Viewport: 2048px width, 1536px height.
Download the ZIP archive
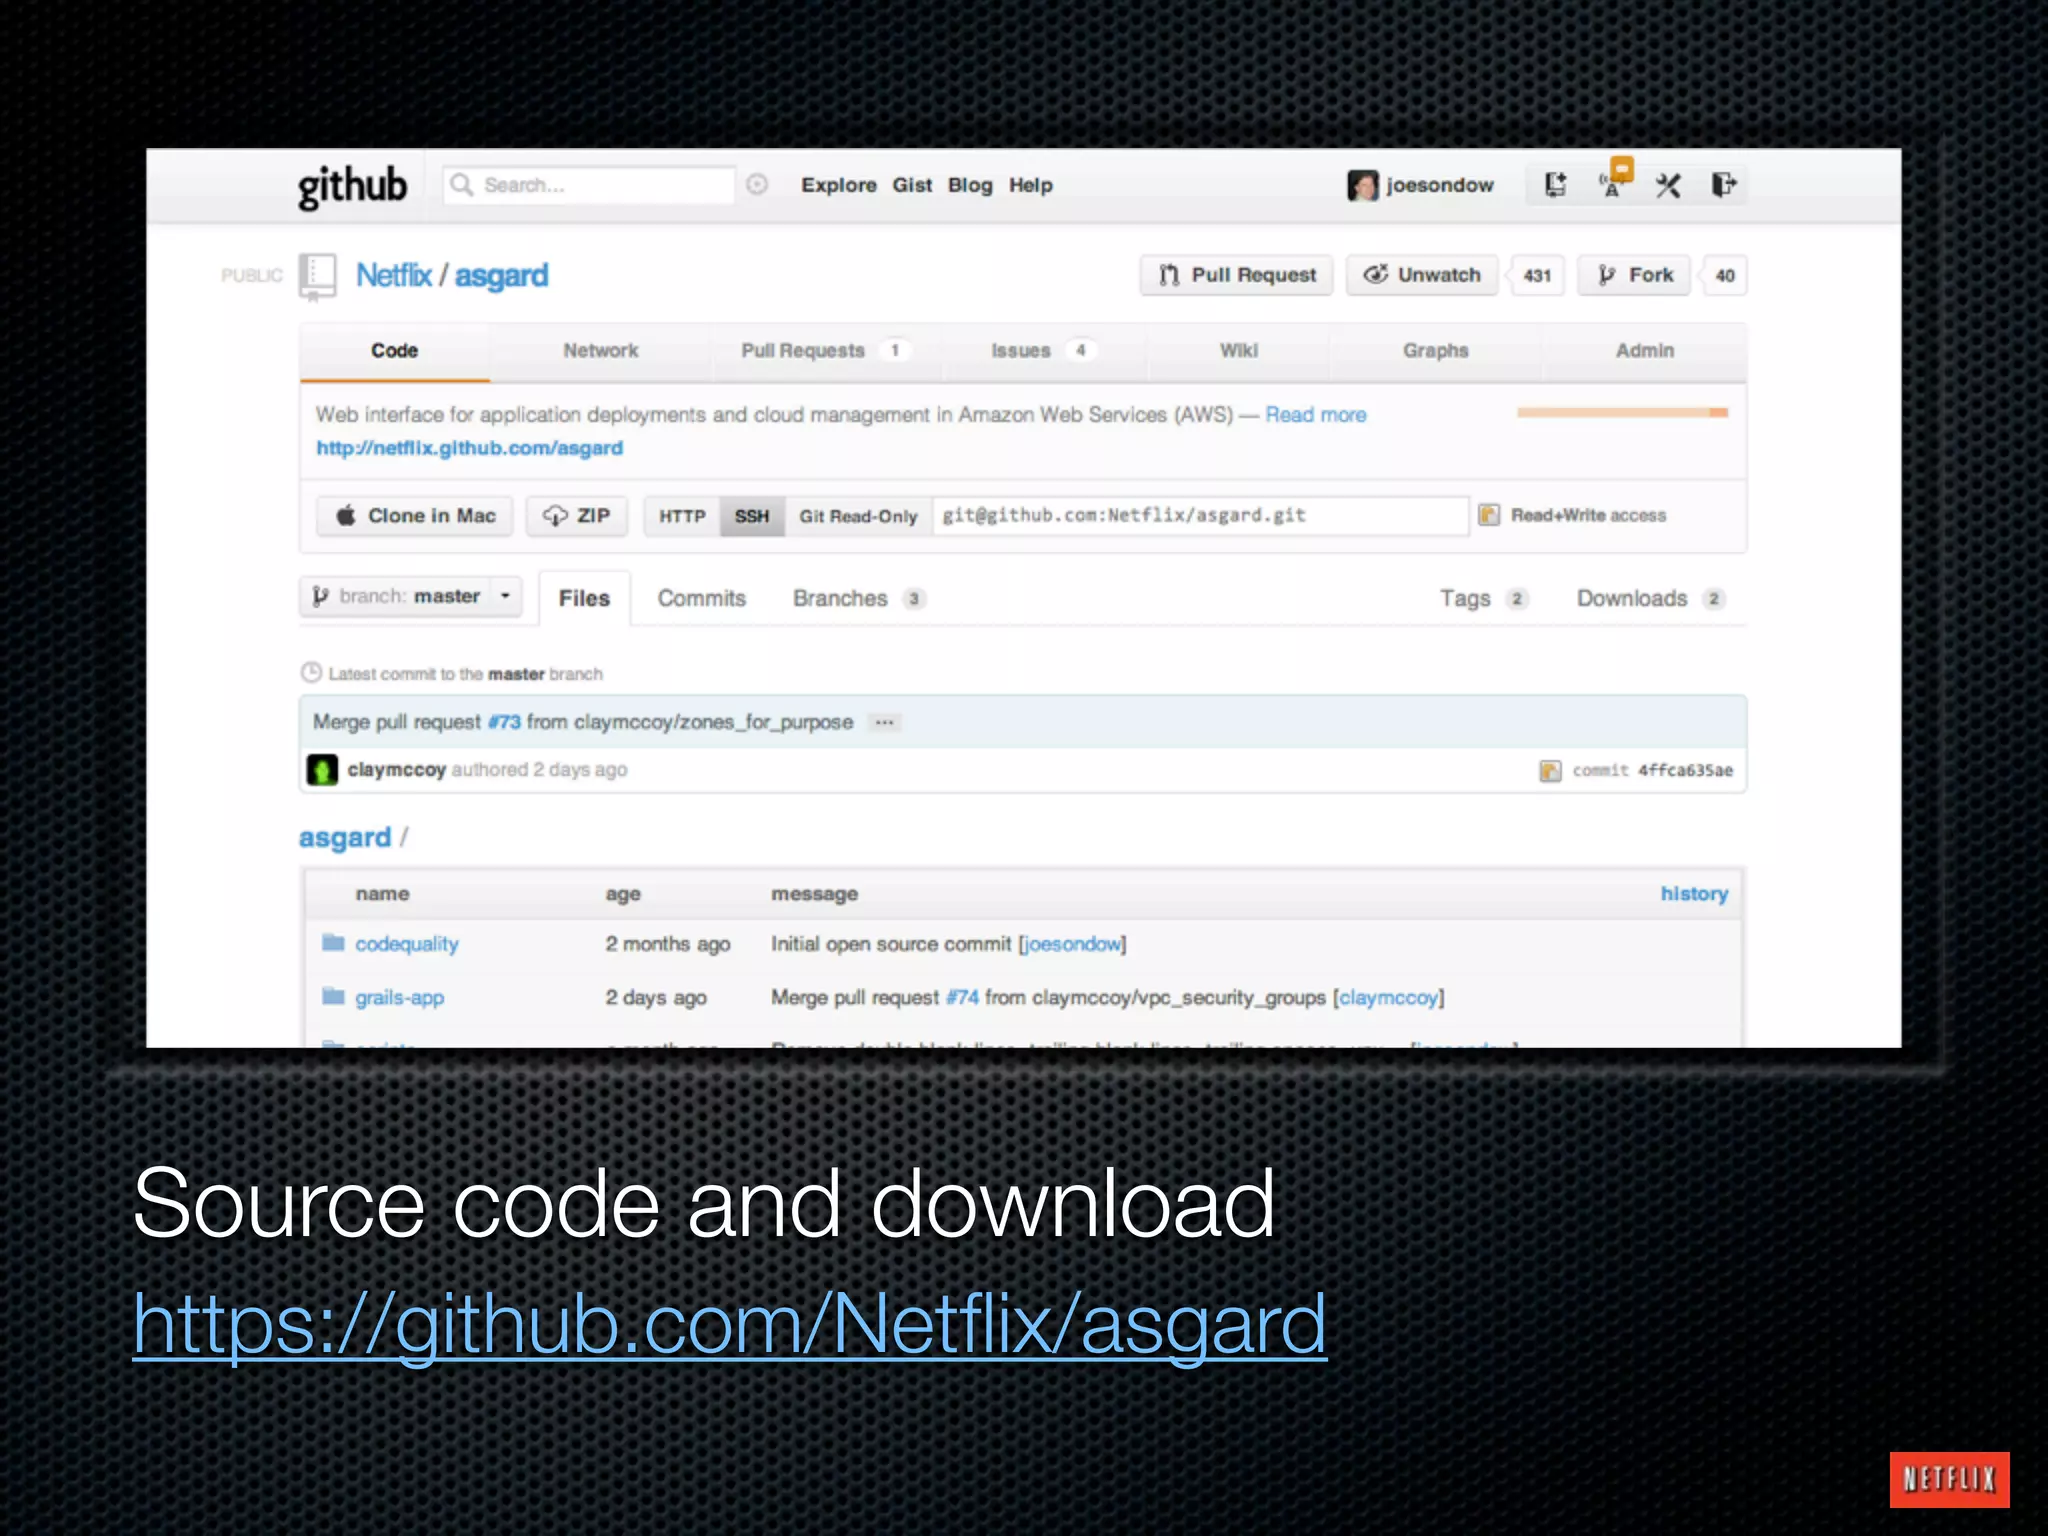[x=577, y=516]
